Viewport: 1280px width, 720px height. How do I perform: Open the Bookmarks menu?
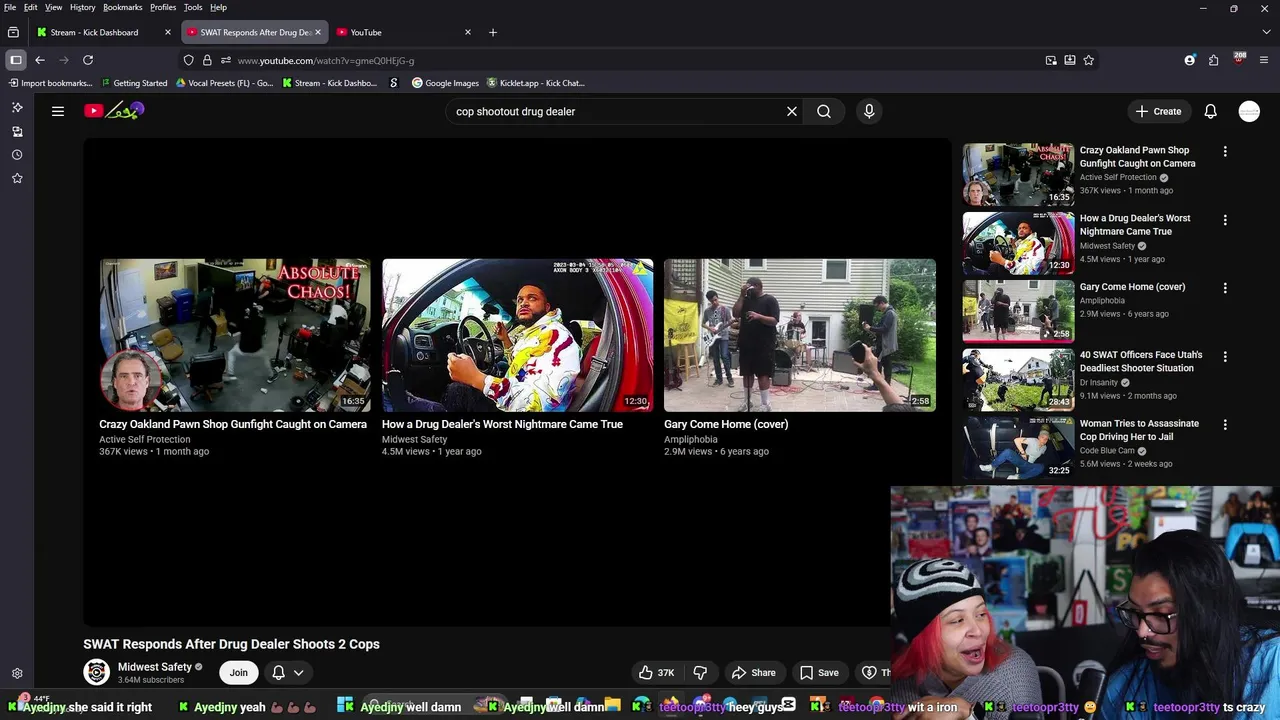123,7
